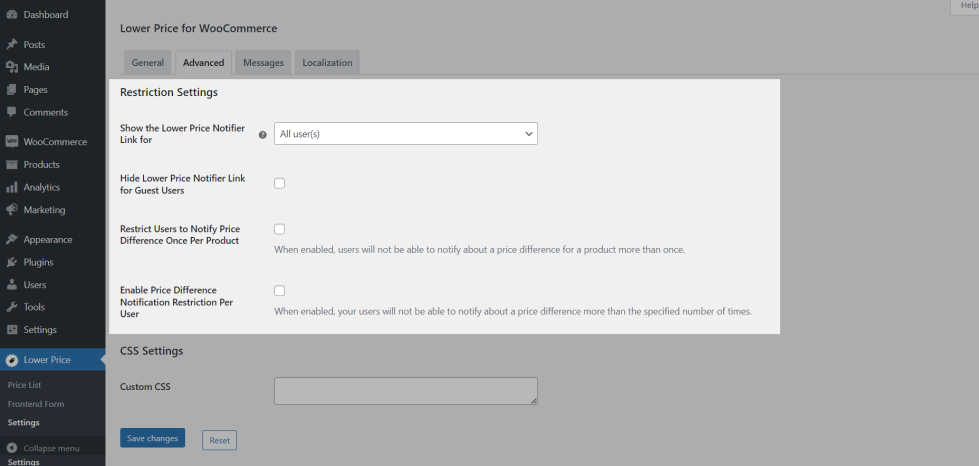Click into the Custom CSS textarea
979x466 pixels.
pyautogui.click(x=405, y=391)
